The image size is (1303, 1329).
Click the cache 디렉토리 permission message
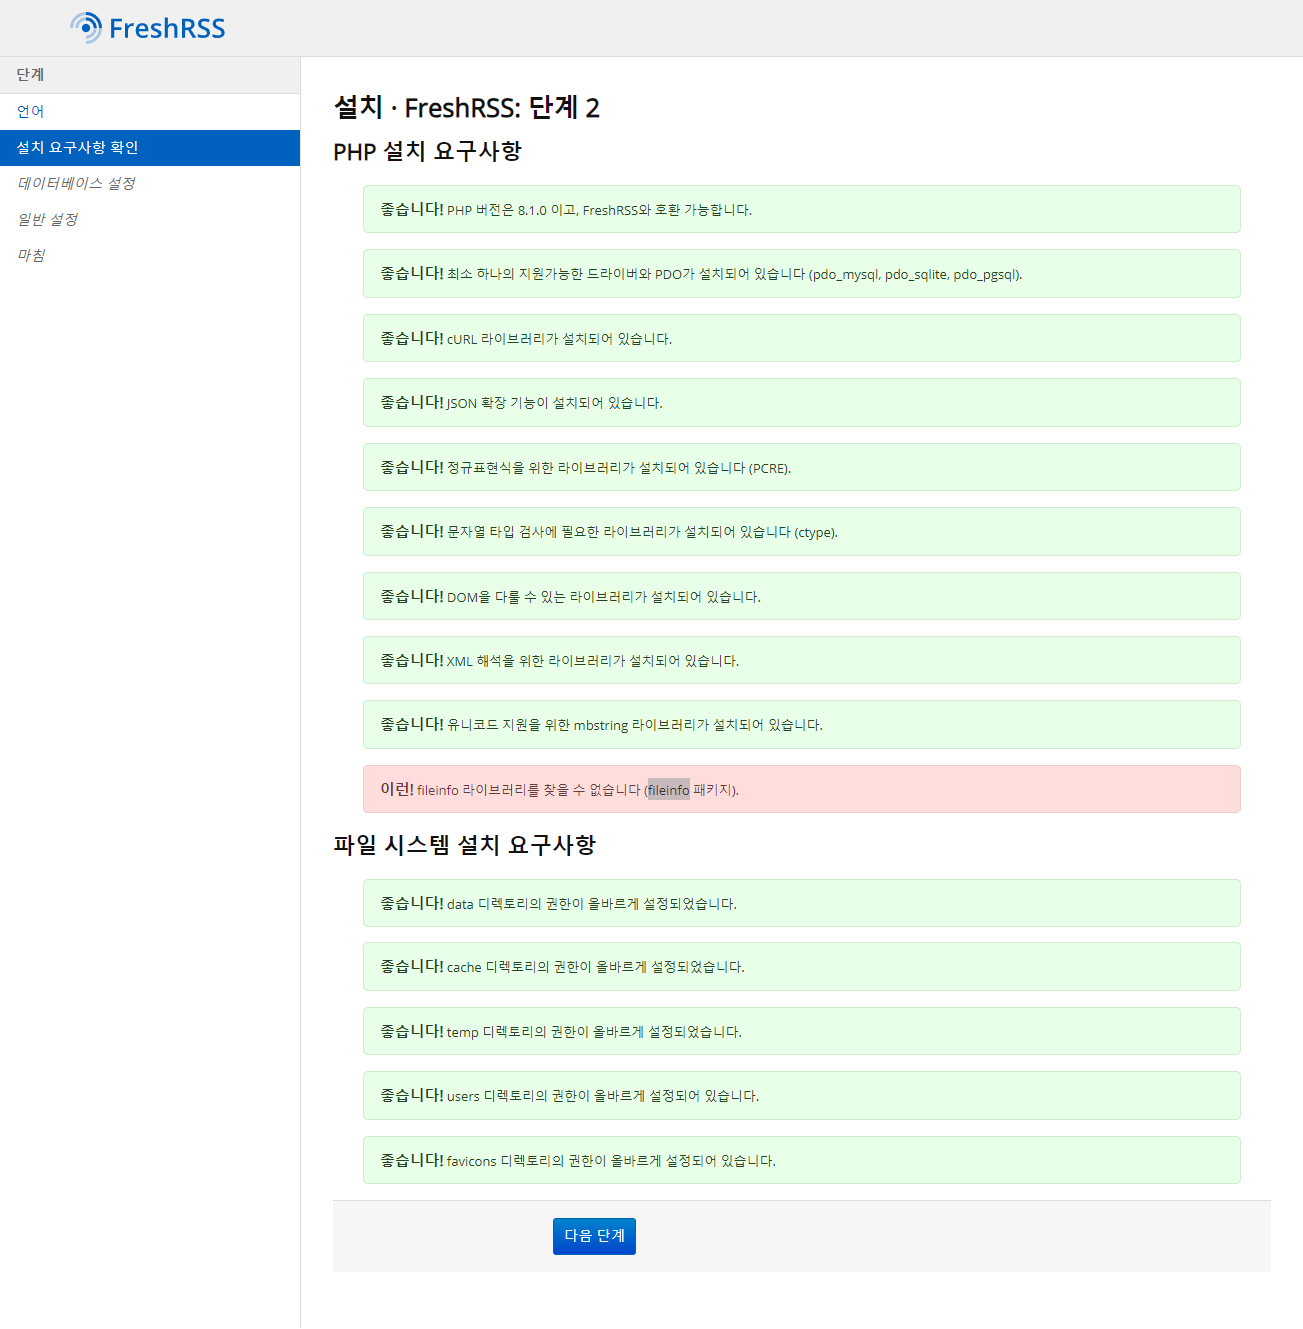[802, 967]
